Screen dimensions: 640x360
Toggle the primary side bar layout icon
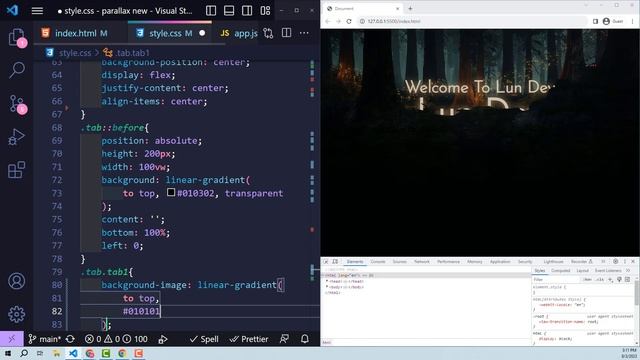(211, 11)
